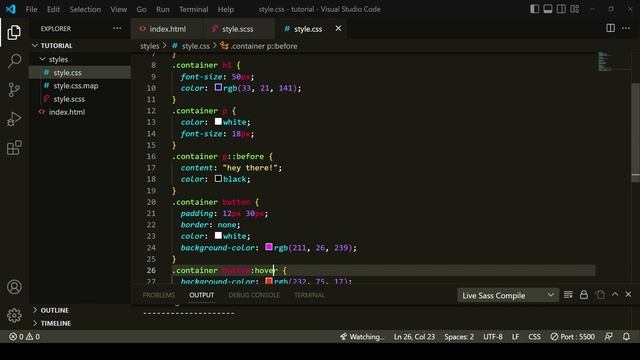Open the View menu
The height and width of the screenshot is (360, 640).
click(118, 9)
